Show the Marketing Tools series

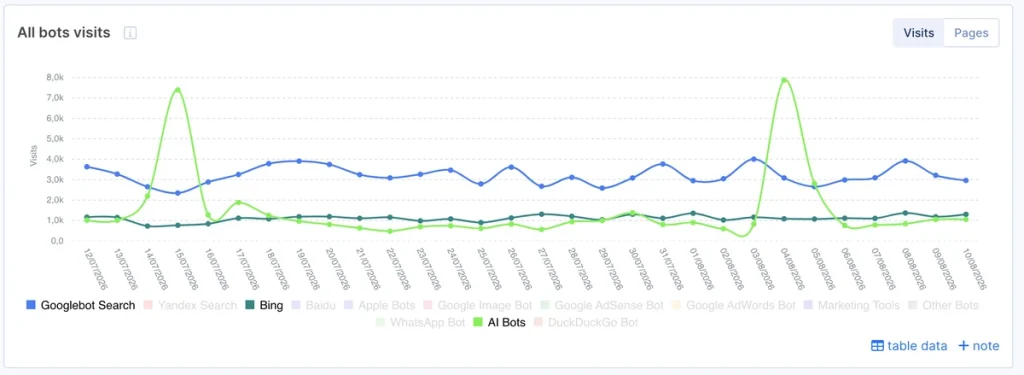[852, 305]
